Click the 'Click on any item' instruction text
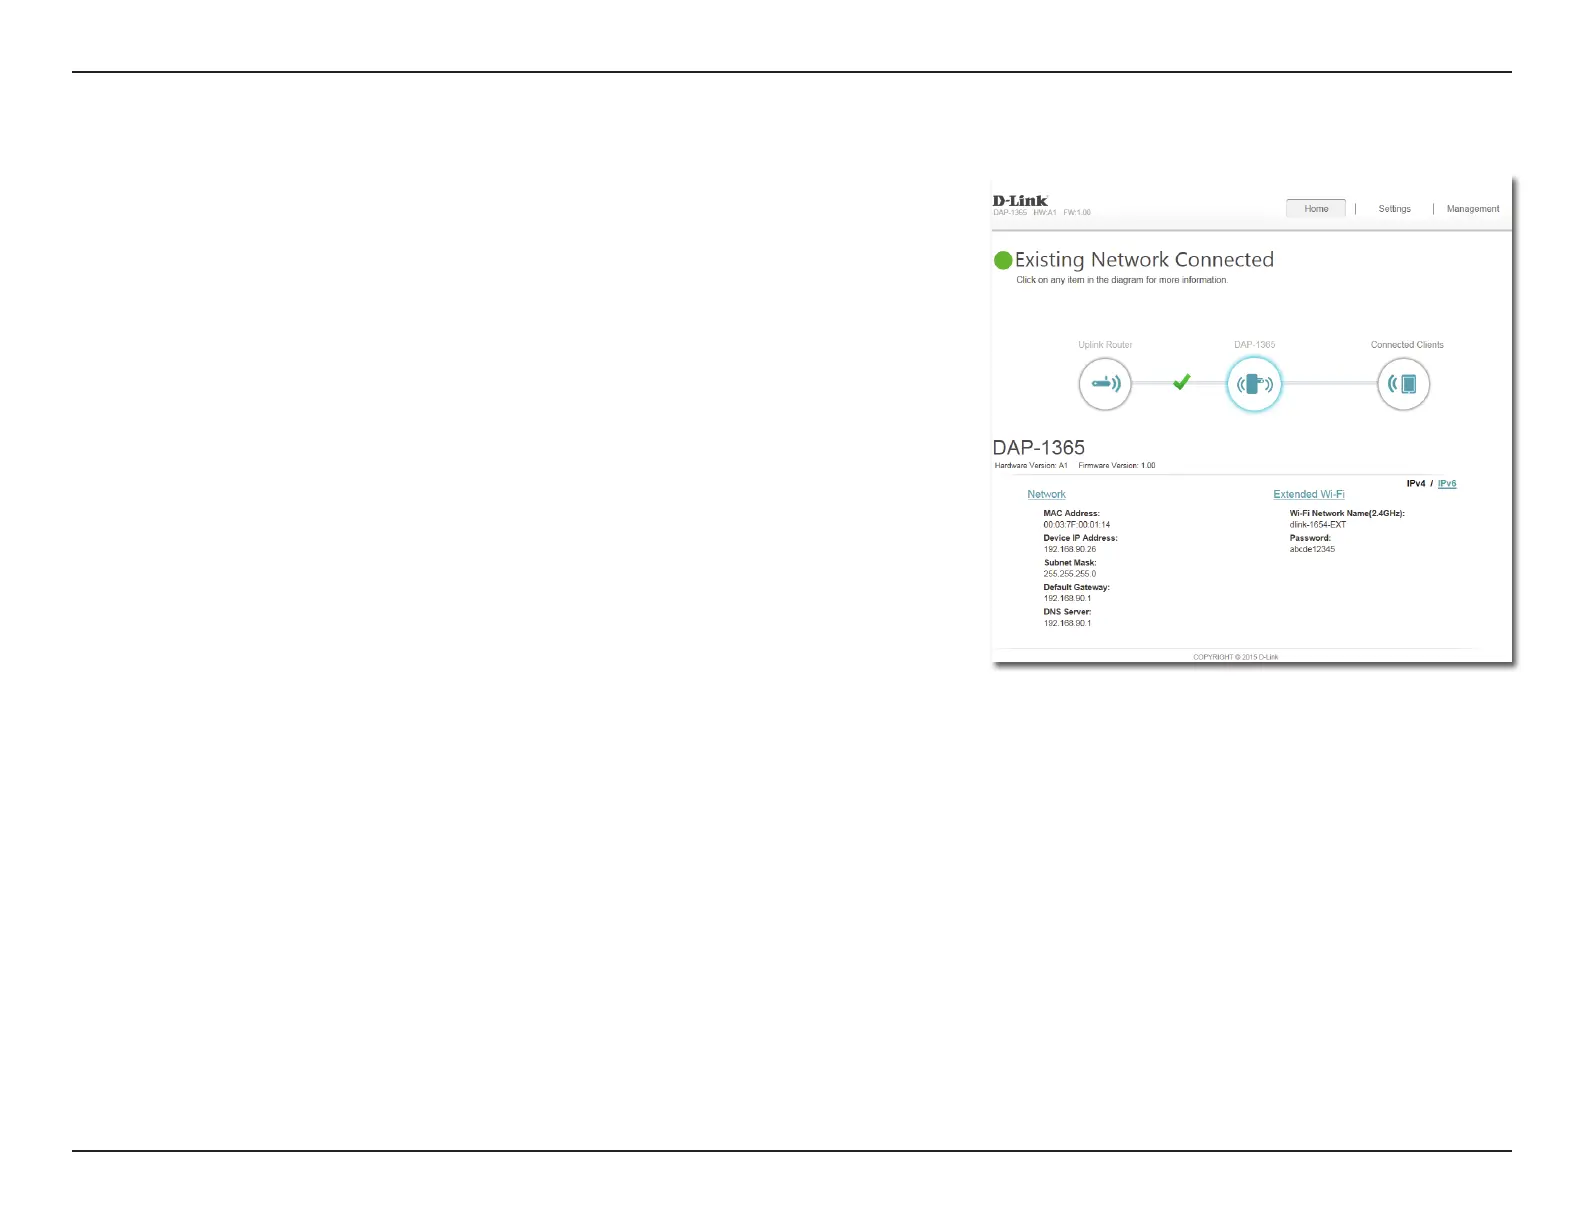Screen dimensions: 1584x1224 pyautogui.click(x=1122, y=280)
